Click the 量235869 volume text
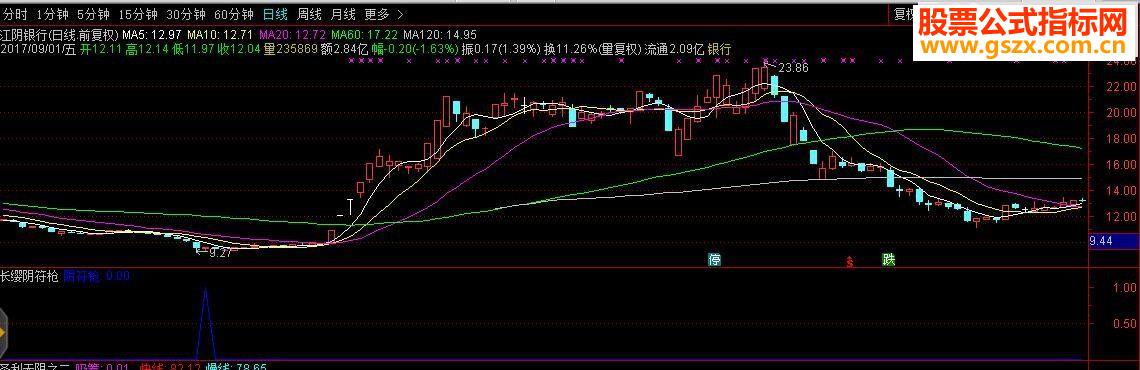This screenshot has width=1140, height=370. click(x=291, y=49)
